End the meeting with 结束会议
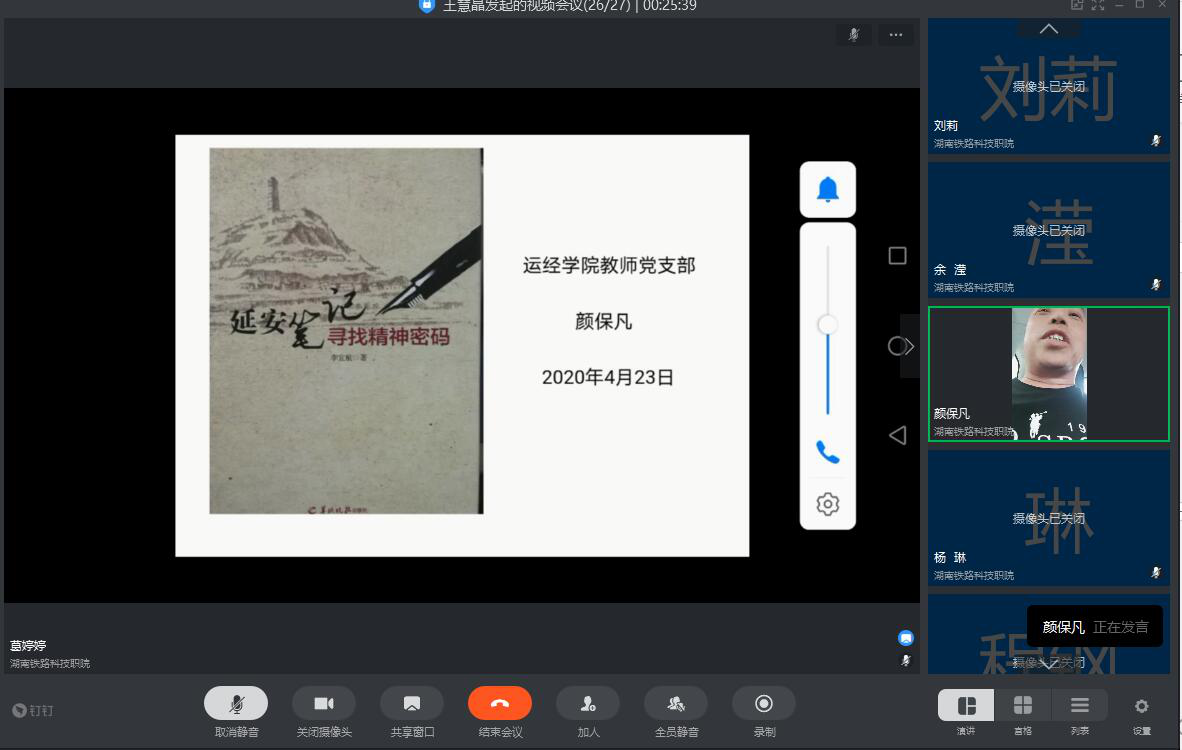 [500, 703]
